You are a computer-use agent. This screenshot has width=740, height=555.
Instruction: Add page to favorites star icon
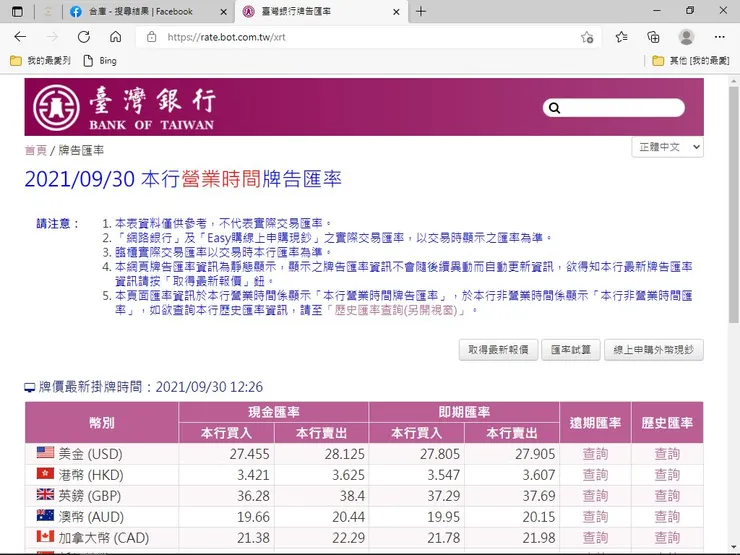(x=587, y=37)
